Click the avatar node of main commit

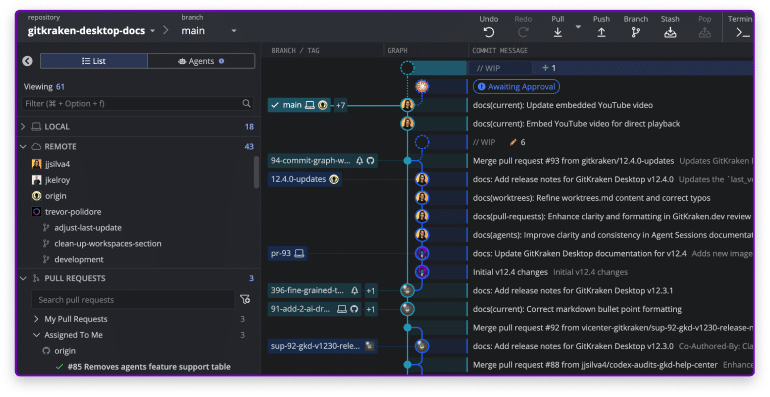407,105
